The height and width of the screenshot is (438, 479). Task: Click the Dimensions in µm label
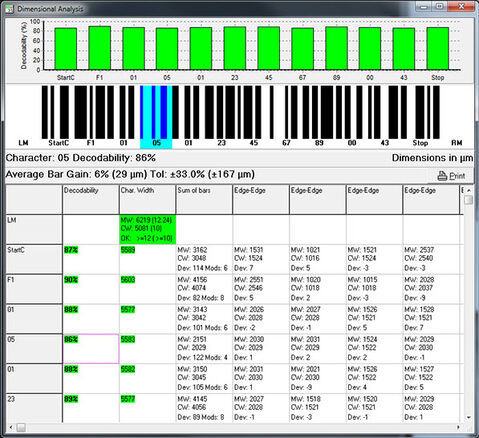coord(432,158)
